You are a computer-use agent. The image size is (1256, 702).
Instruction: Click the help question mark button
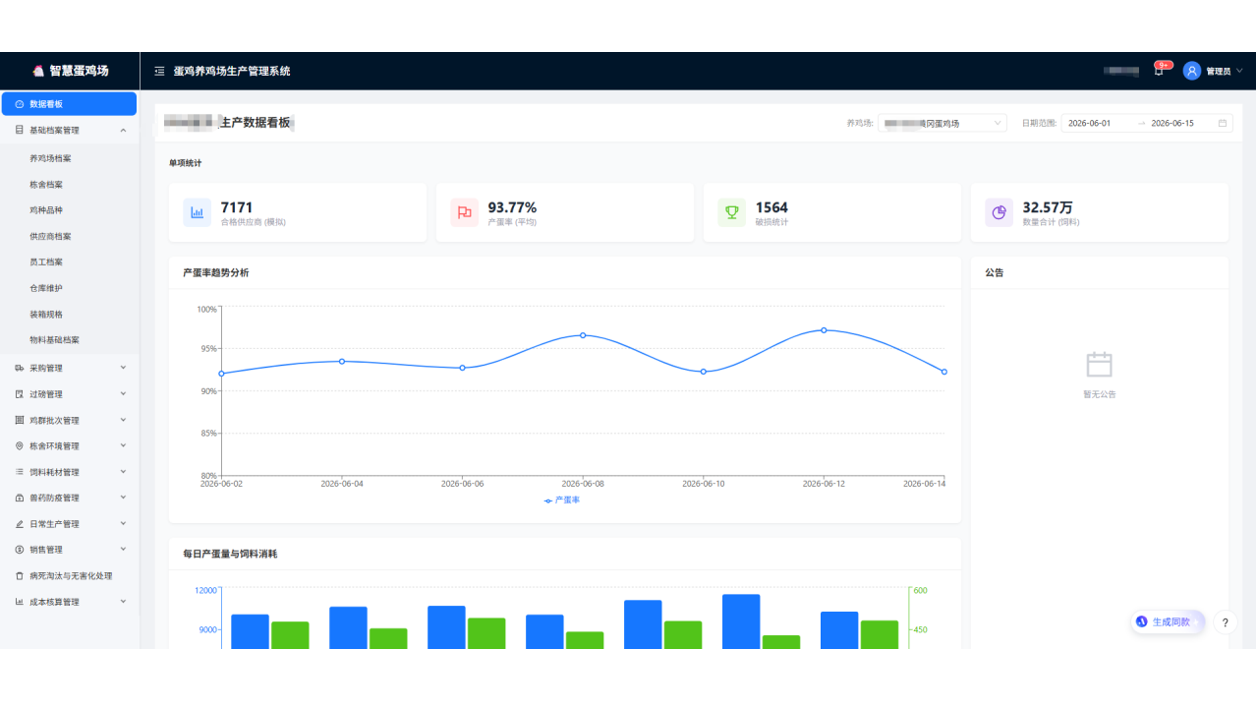click(1226, 622)
